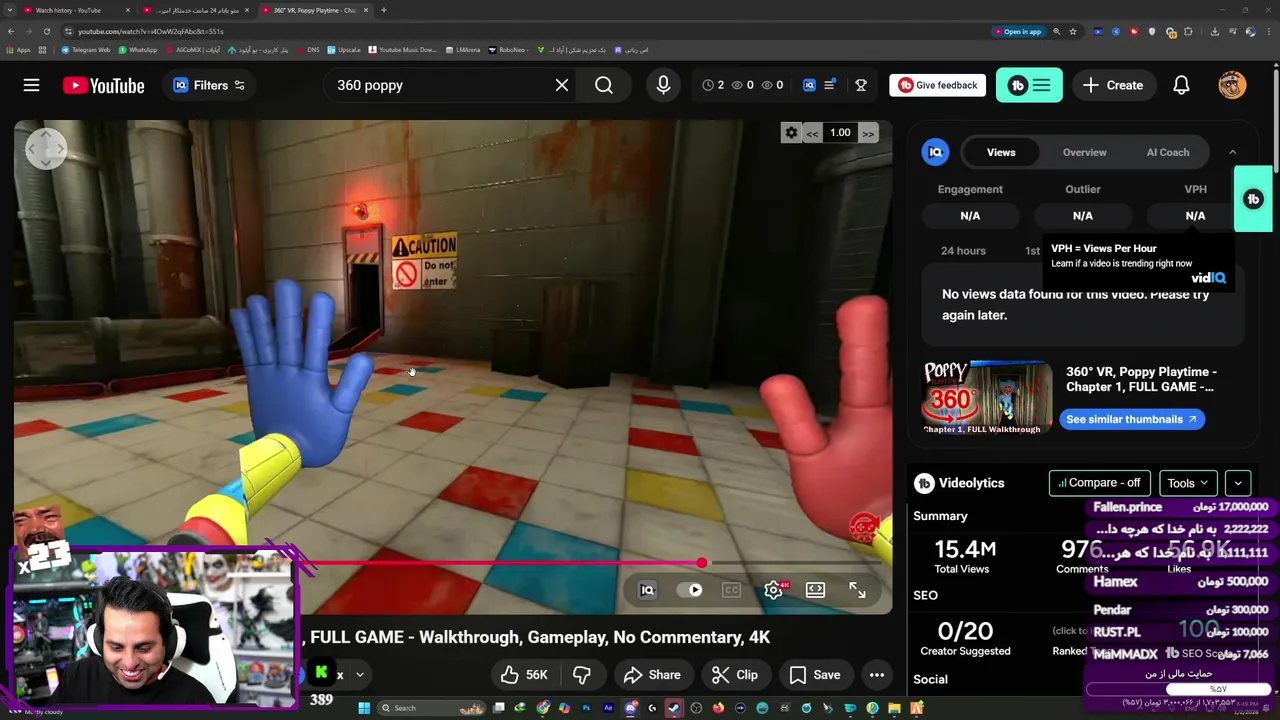Seek the video using the red progress scrubber
This screenshot has height=720, width=1280.
701,563
